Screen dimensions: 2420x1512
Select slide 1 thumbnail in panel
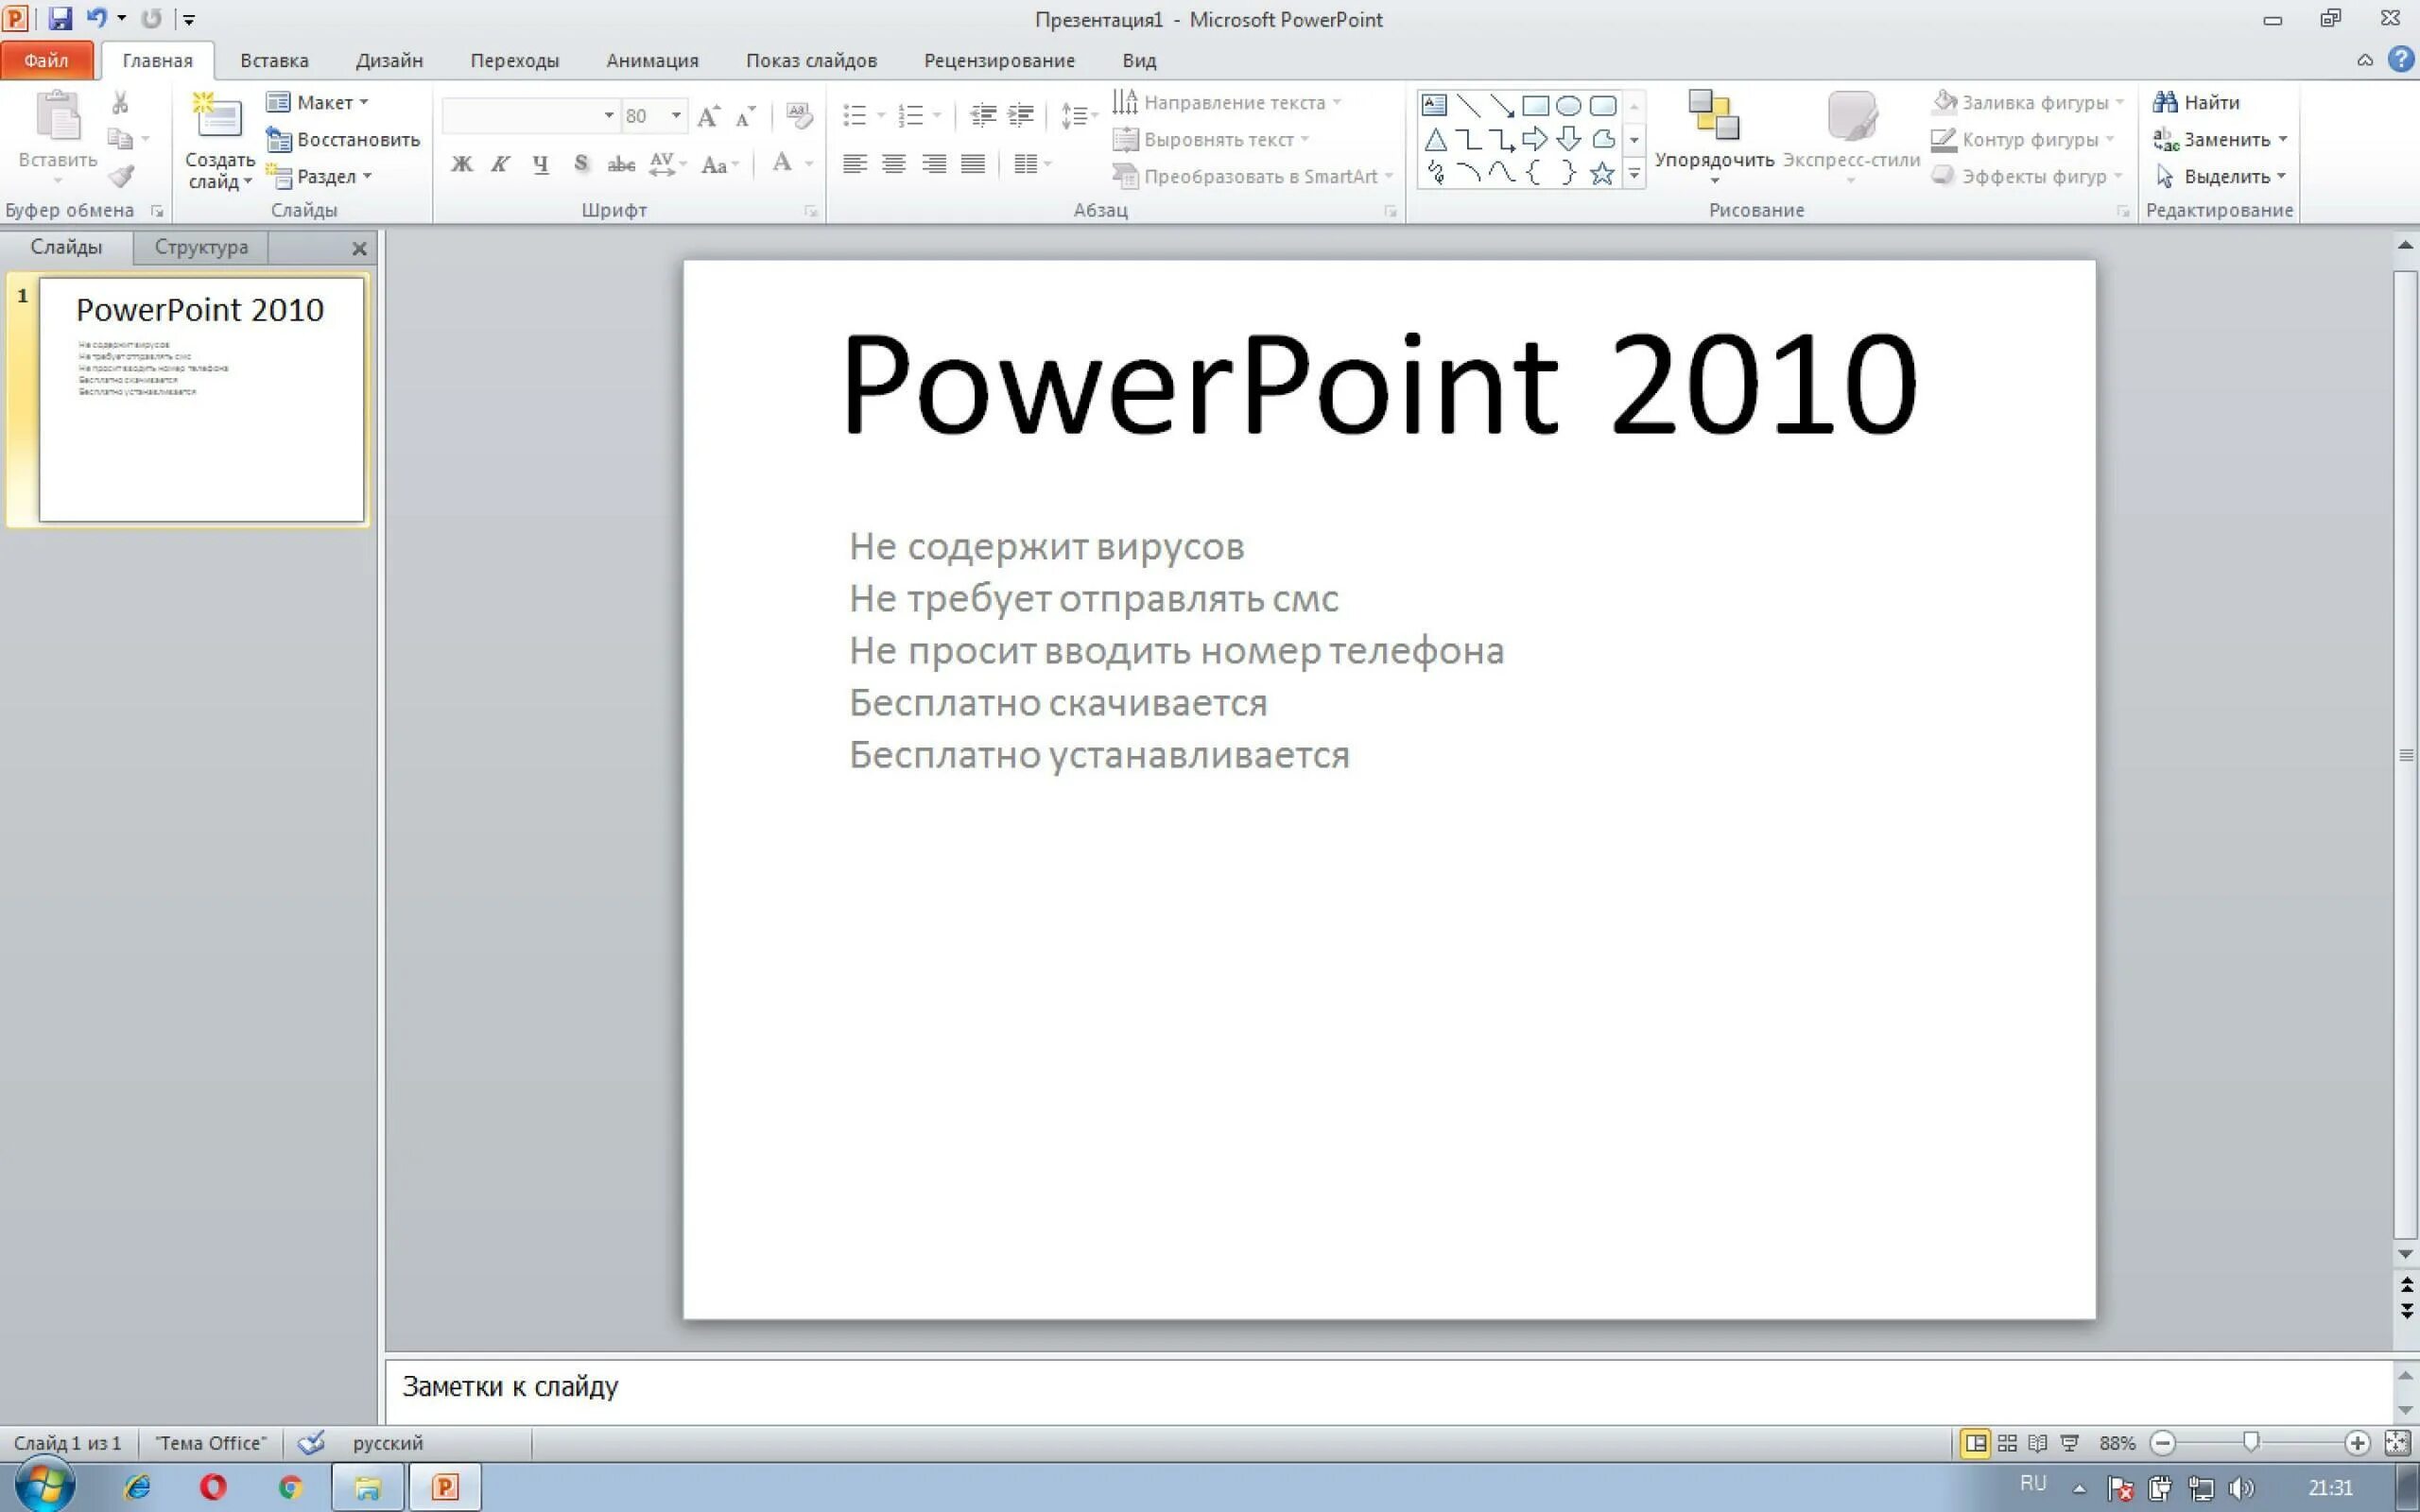201,399
